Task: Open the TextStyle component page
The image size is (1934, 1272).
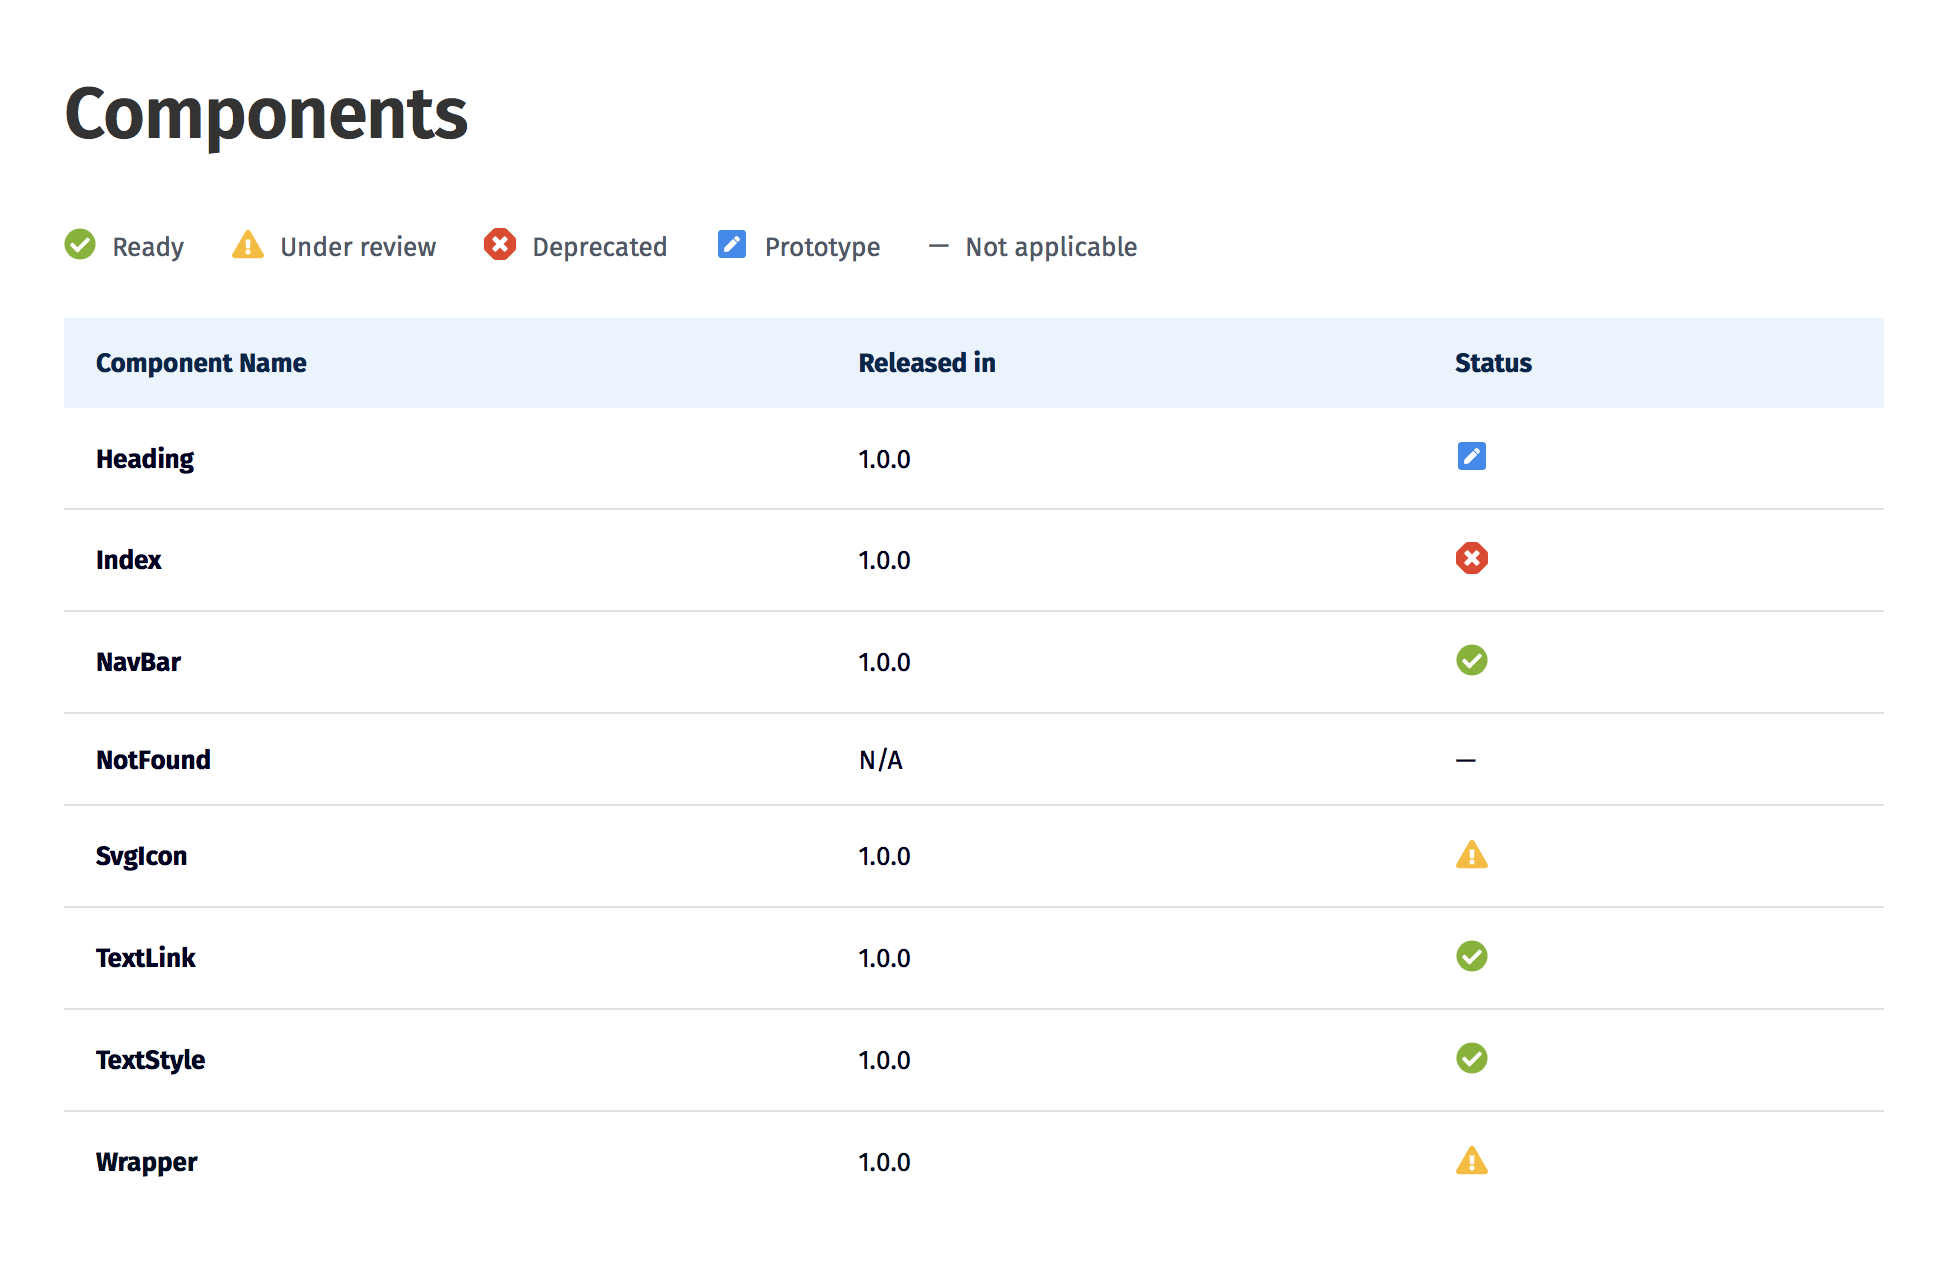Action: pyautogui.click(x=150, y=1060)
